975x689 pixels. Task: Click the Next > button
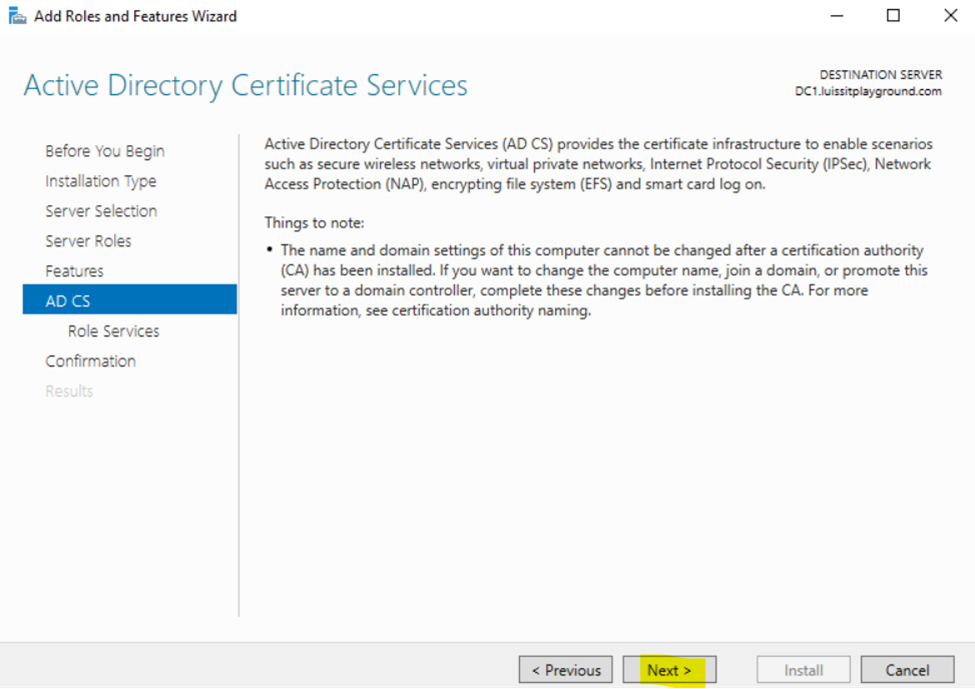pyautogui.click(x=669, y=670)
